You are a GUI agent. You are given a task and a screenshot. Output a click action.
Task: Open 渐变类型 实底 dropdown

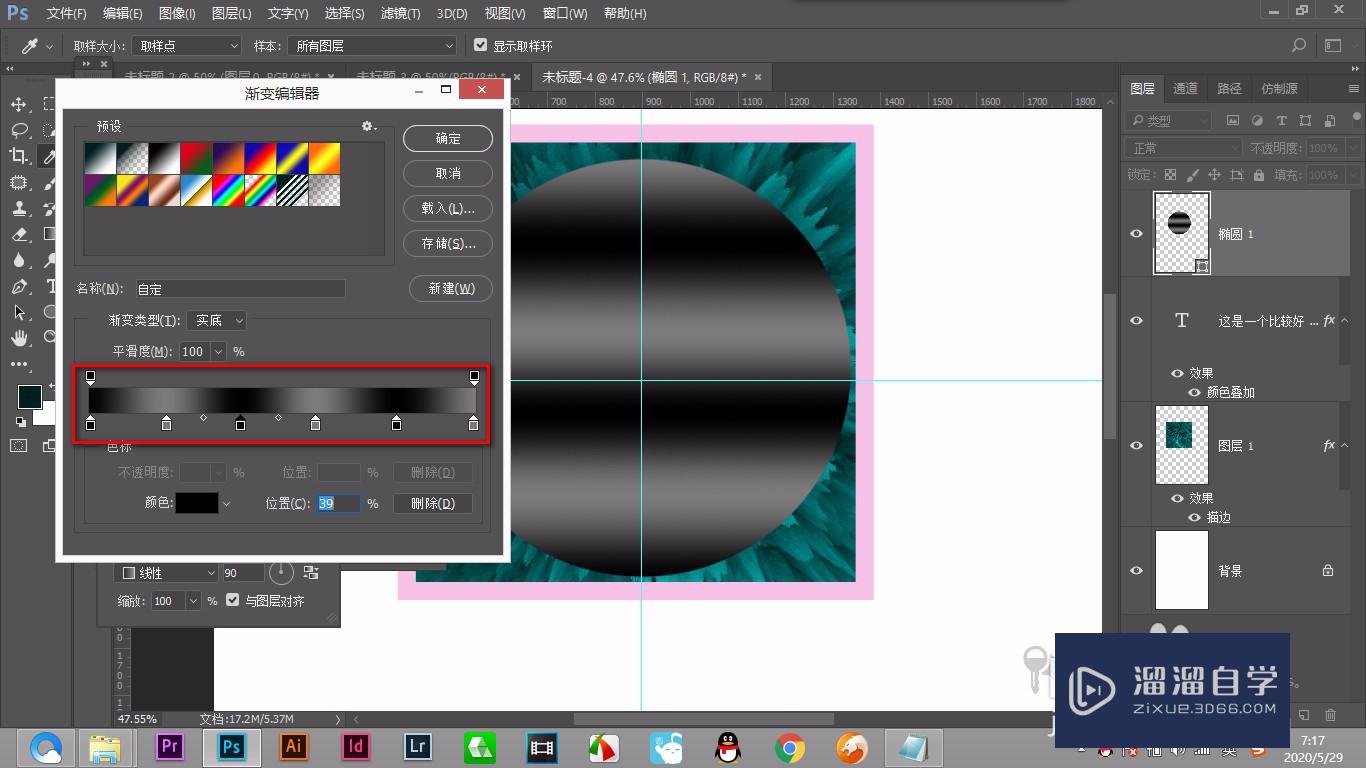pyautogui.click(x=217, y=320)
